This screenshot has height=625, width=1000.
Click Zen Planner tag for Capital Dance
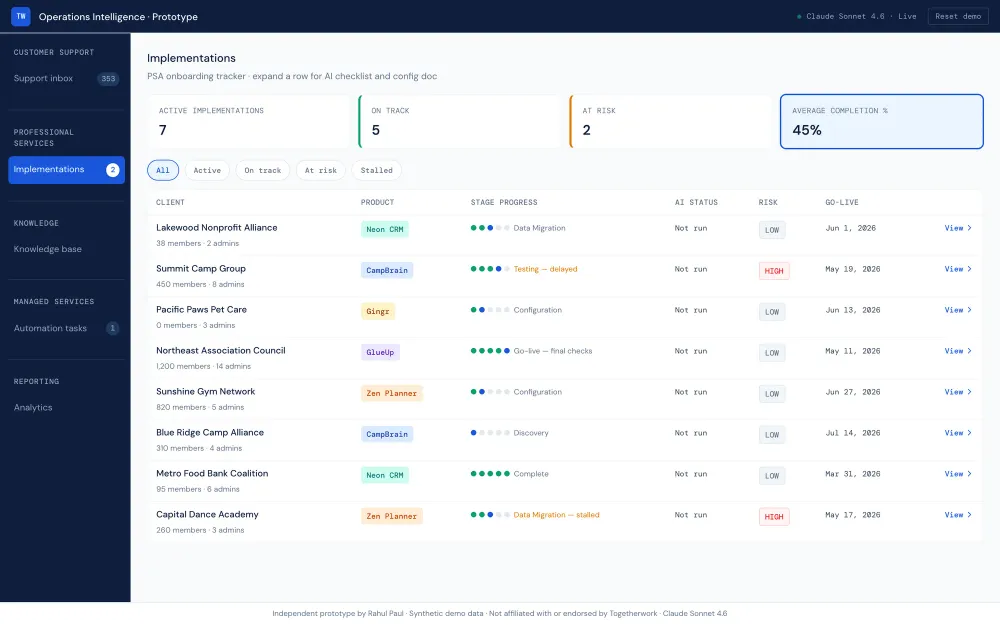pyautogui.click(x=391, y=517)
